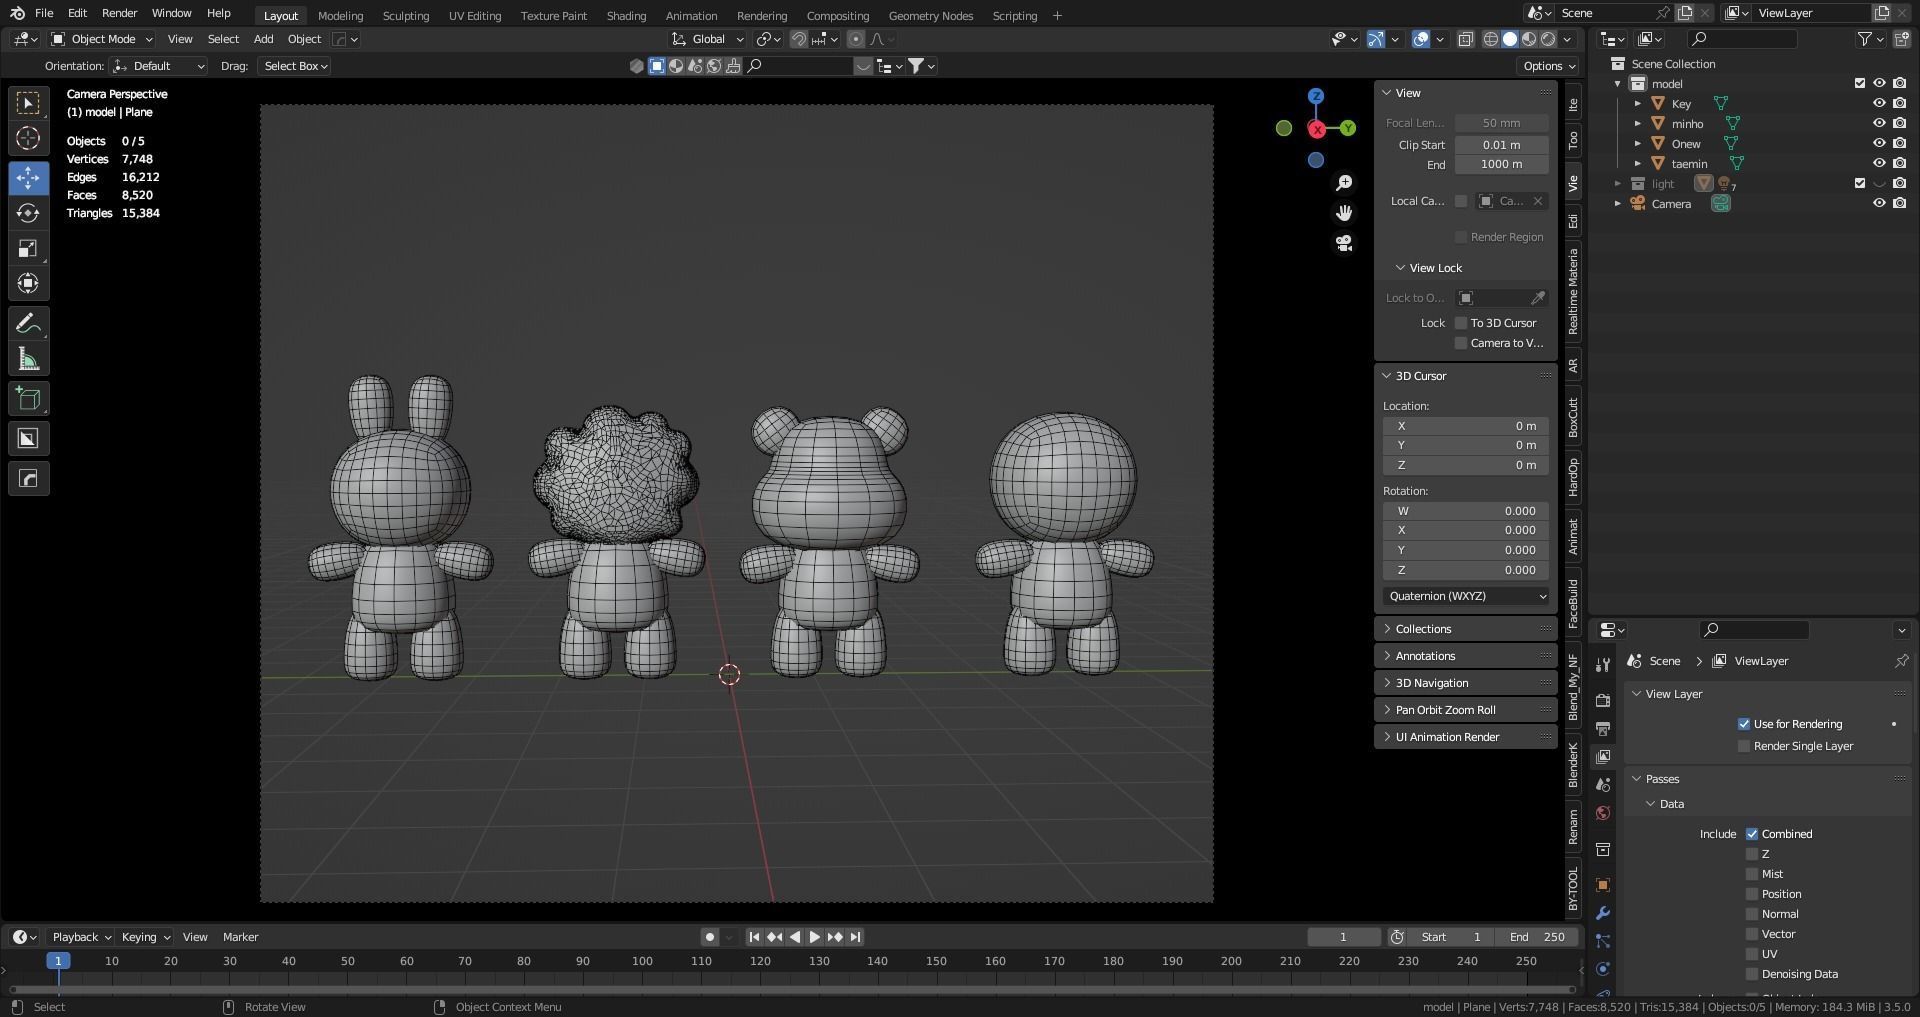Viewport: 1920px width, 1017px height.
Task: Open the Object Mode dropdown
Action: tap(102, 39)
